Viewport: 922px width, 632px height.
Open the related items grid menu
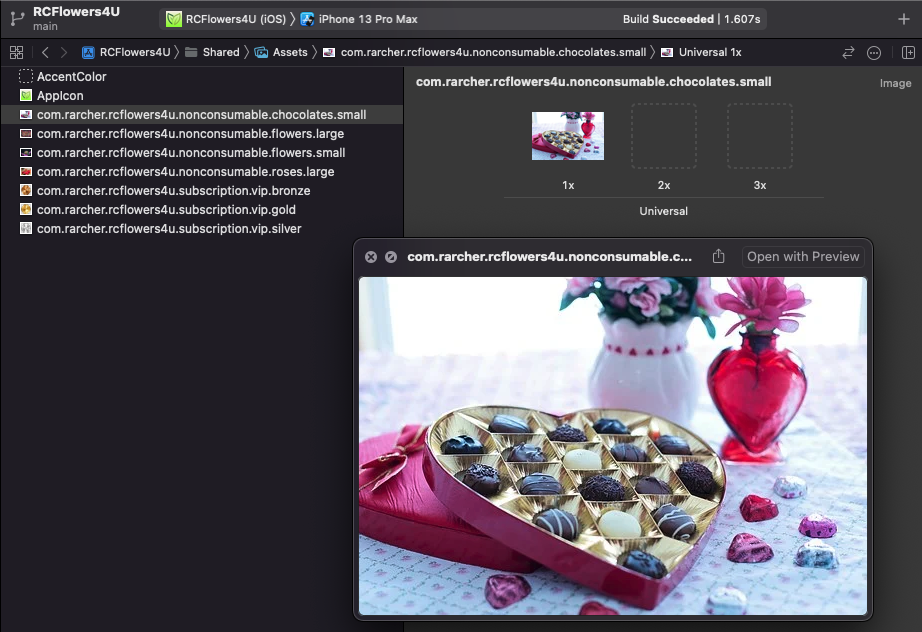16,52
